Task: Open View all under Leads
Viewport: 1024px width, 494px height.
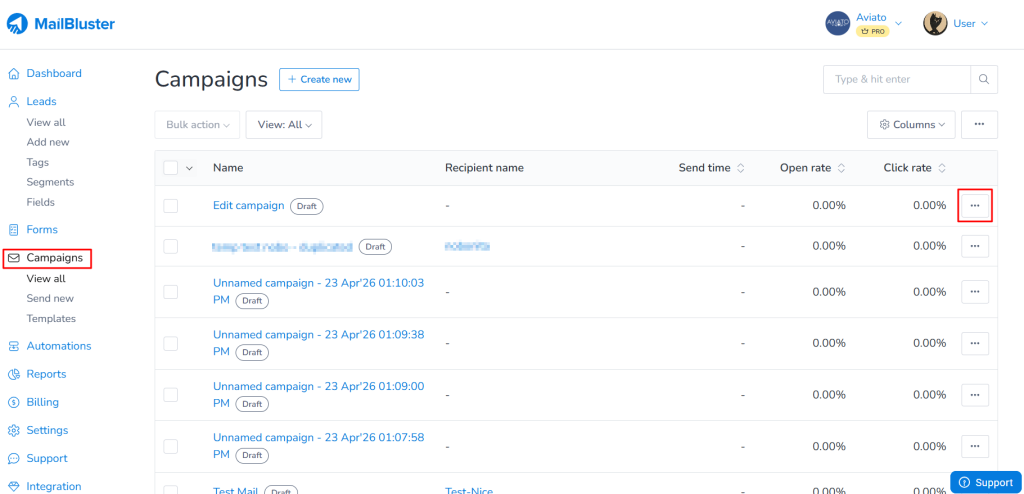Action: pyautogui.click(x=46, y=122)
